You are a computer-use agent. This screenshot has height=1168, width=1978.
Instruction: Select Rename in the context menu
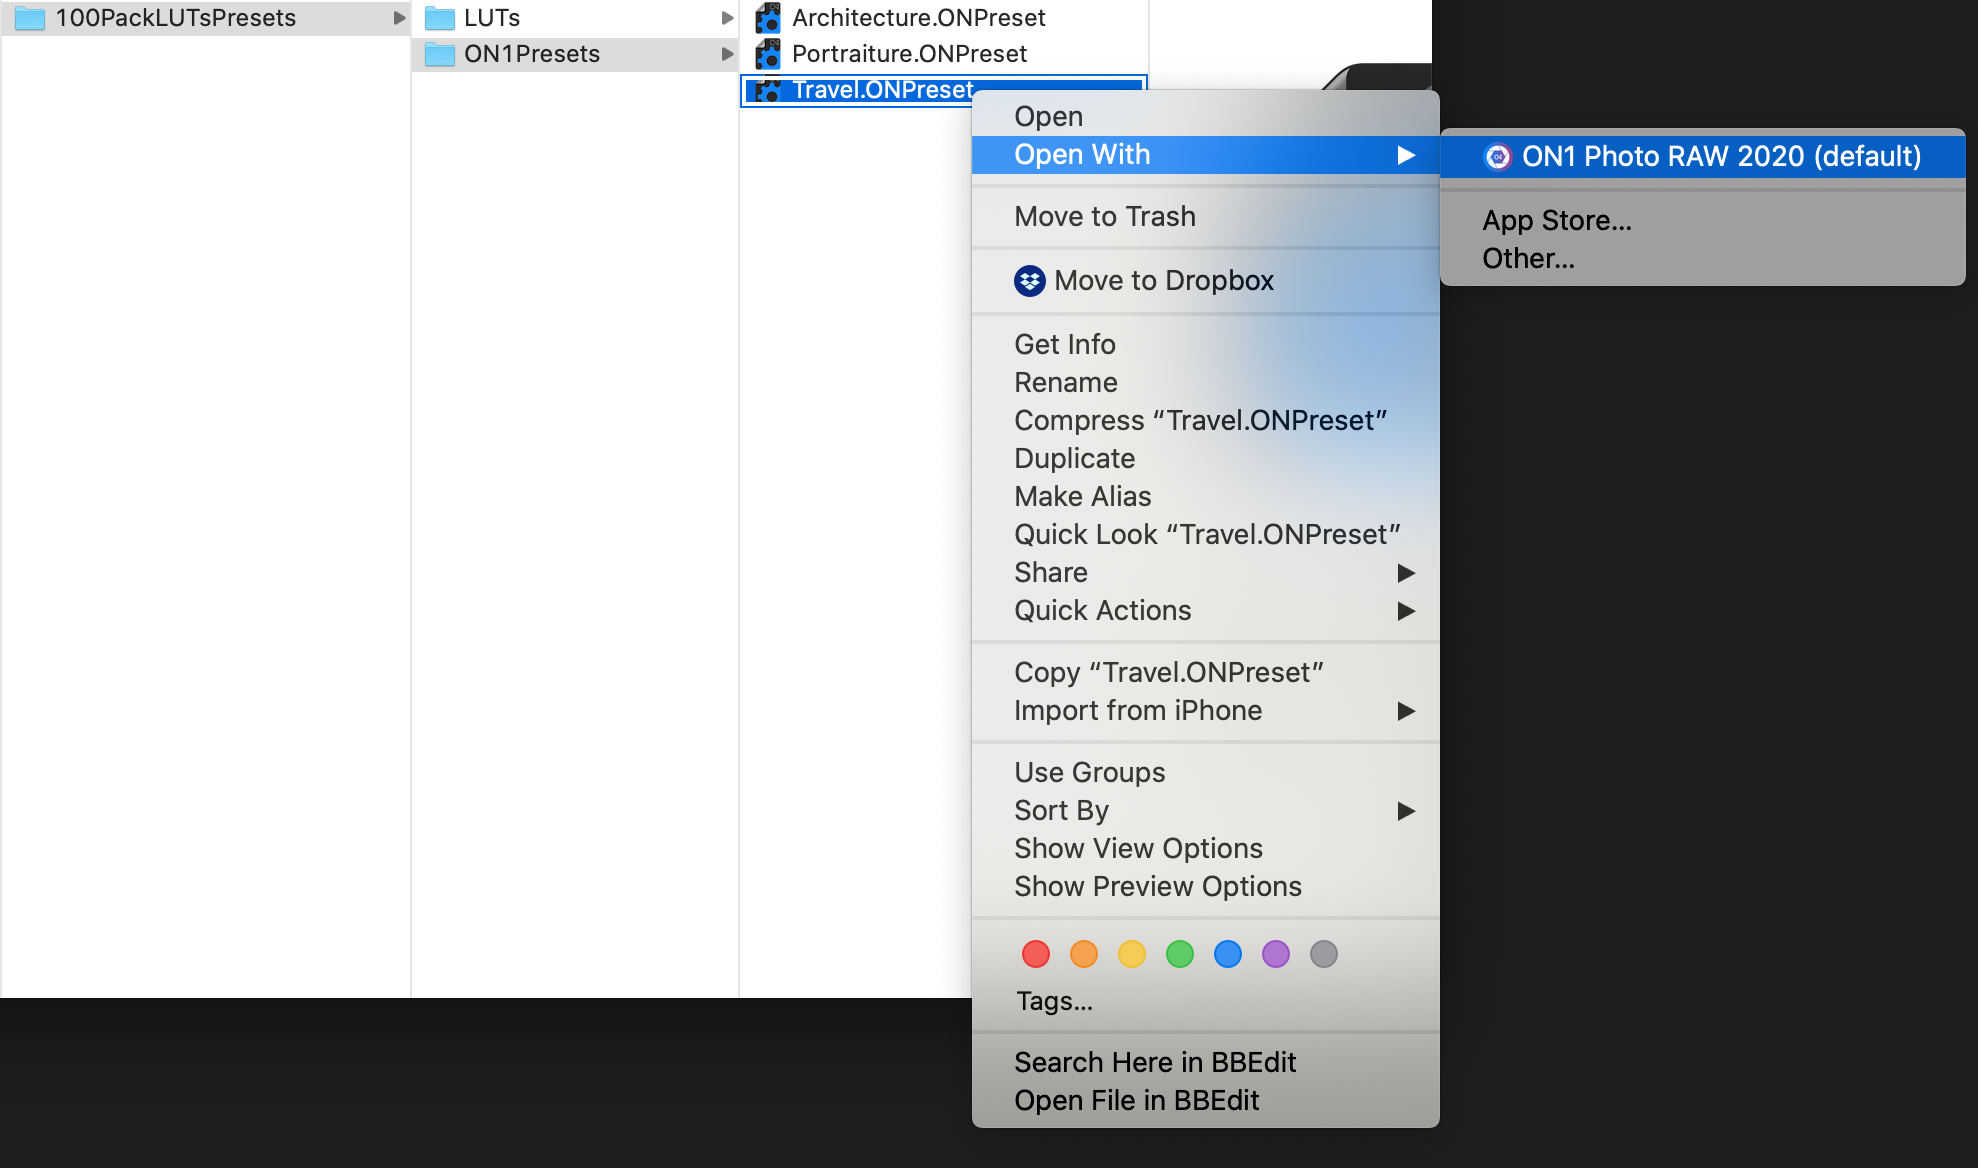tap(1206, 383)
